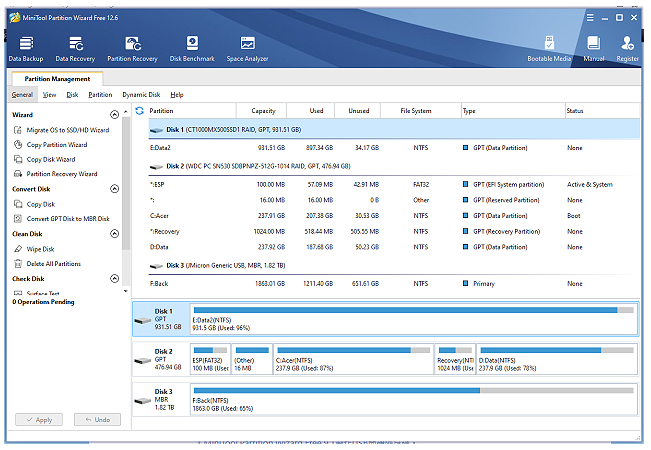Choose Copy Disk under Convert Disk
651x450 pixels.
pos(34,204)
